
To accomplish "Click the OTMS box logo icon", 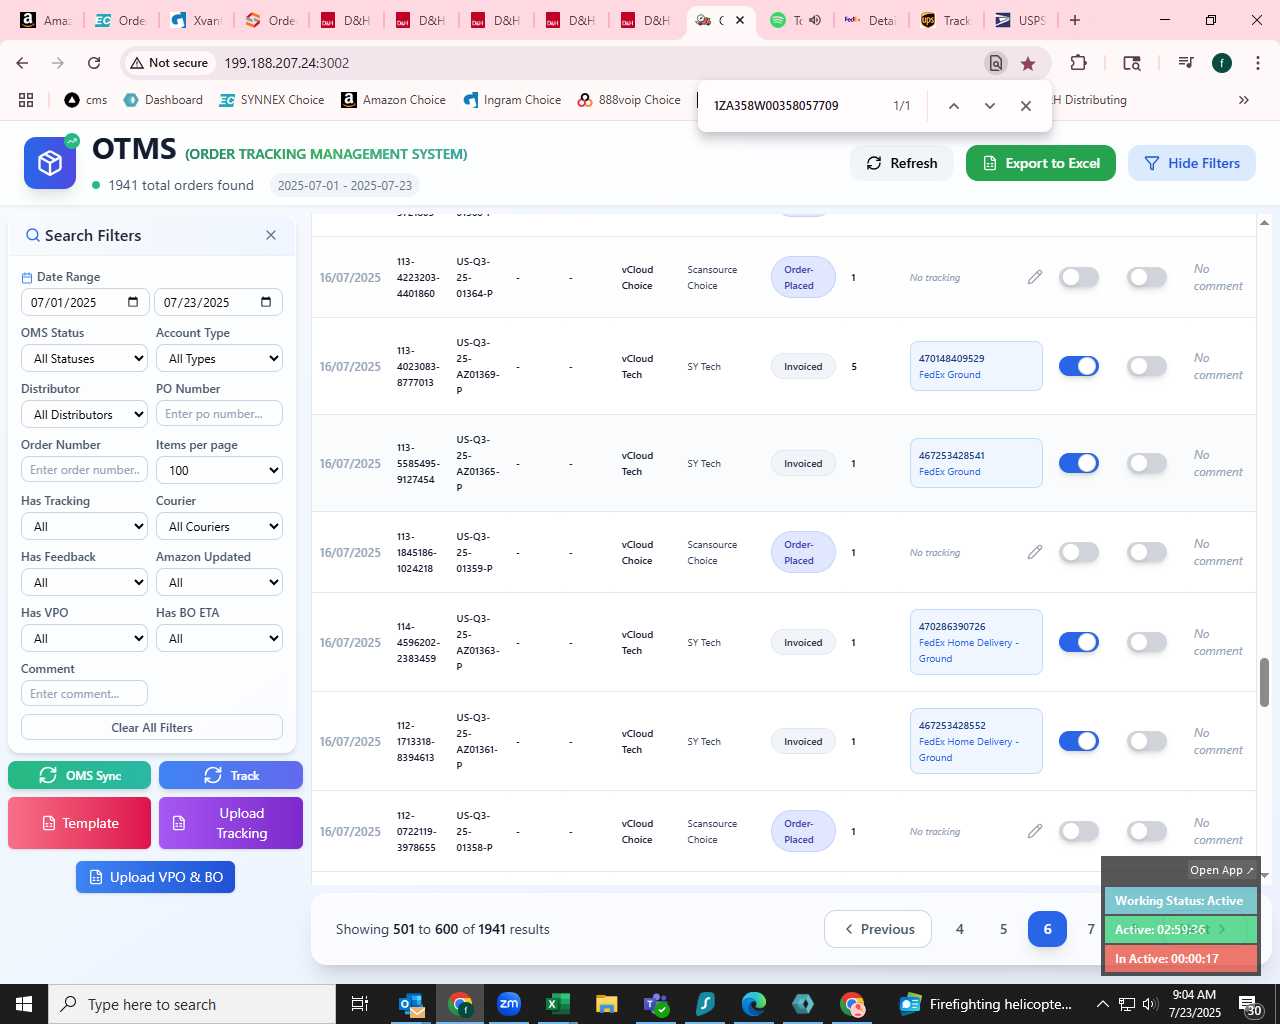I will pyautogui.click(x=50, y=163).
